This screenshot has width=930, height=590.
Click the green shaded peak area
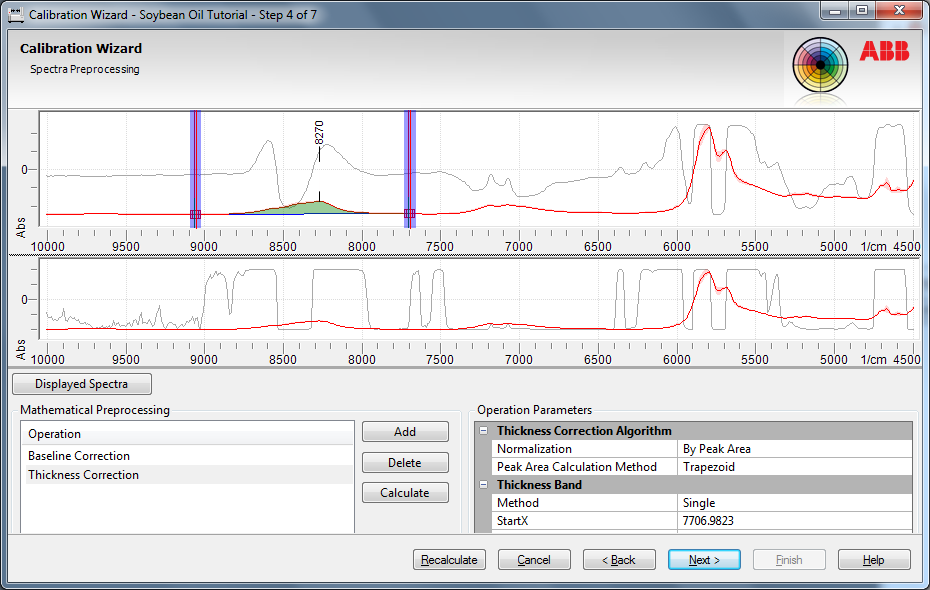point(318,207)
